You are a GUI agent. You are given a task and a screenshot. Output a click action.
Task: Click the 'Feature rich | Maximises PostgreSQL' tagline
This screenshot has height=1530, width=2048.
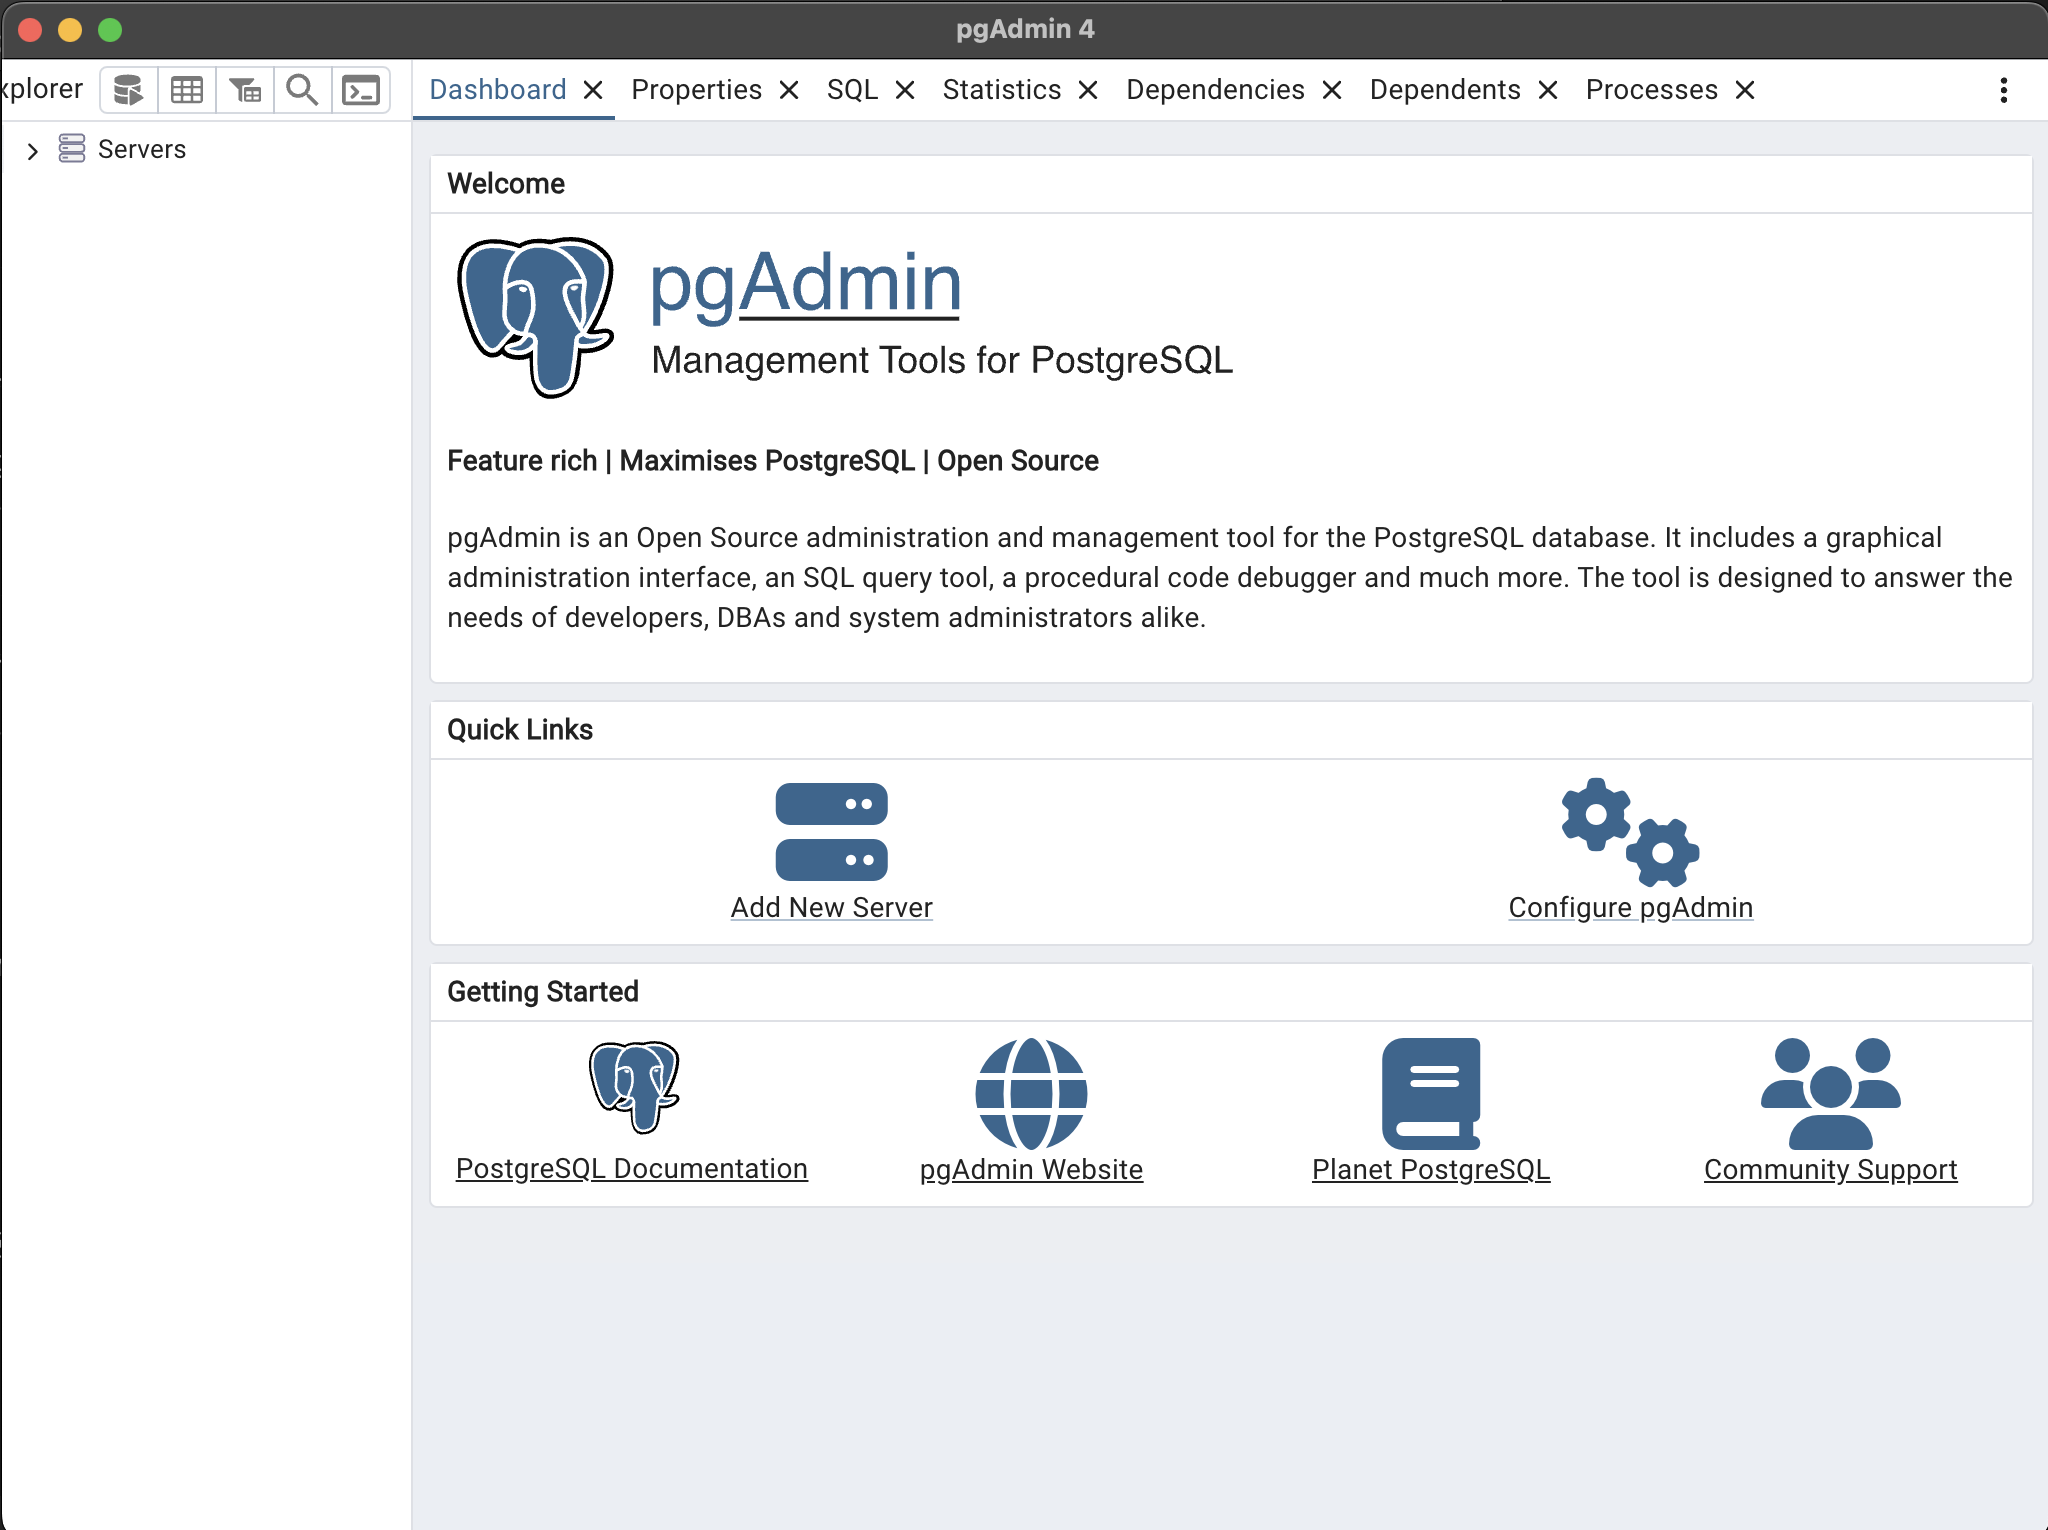[773, 461]
